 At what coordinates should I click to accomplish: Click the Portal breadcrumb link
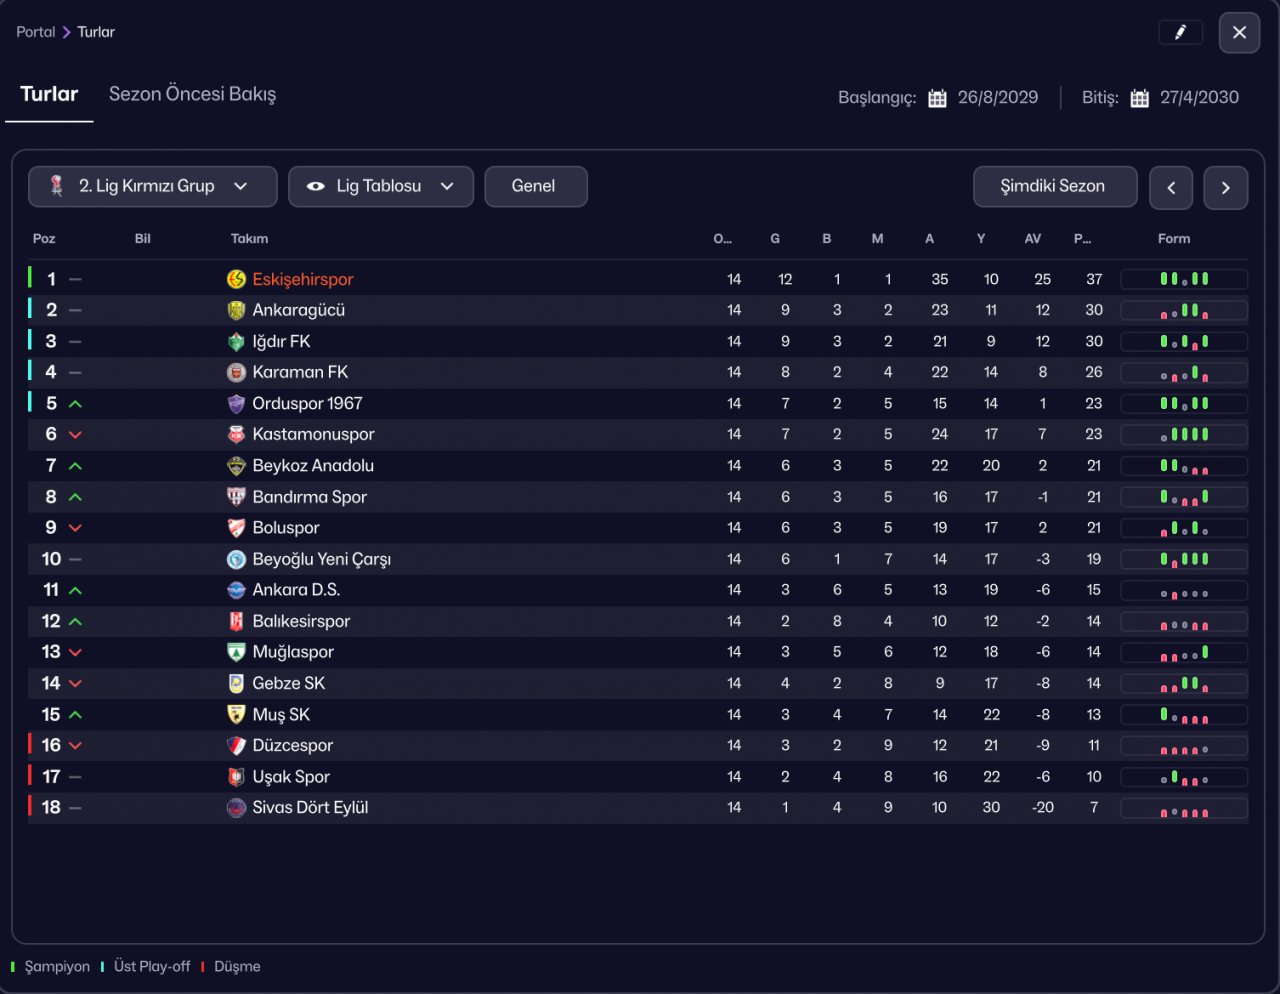tap(36, 32)
